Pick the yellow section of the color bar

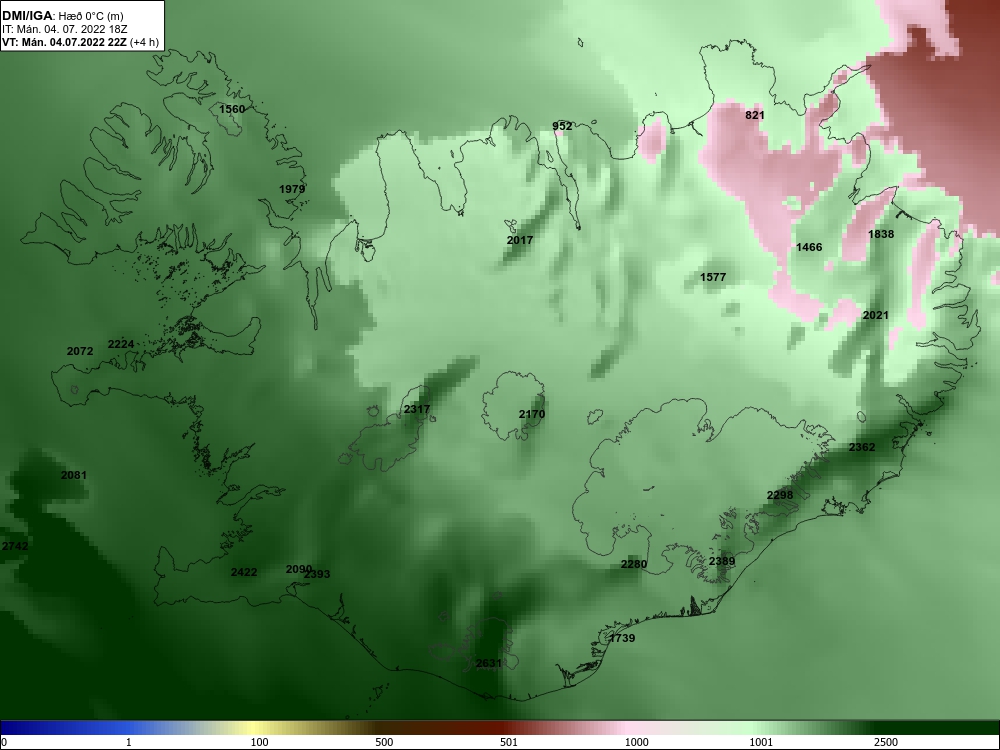(x=255, y=728)
